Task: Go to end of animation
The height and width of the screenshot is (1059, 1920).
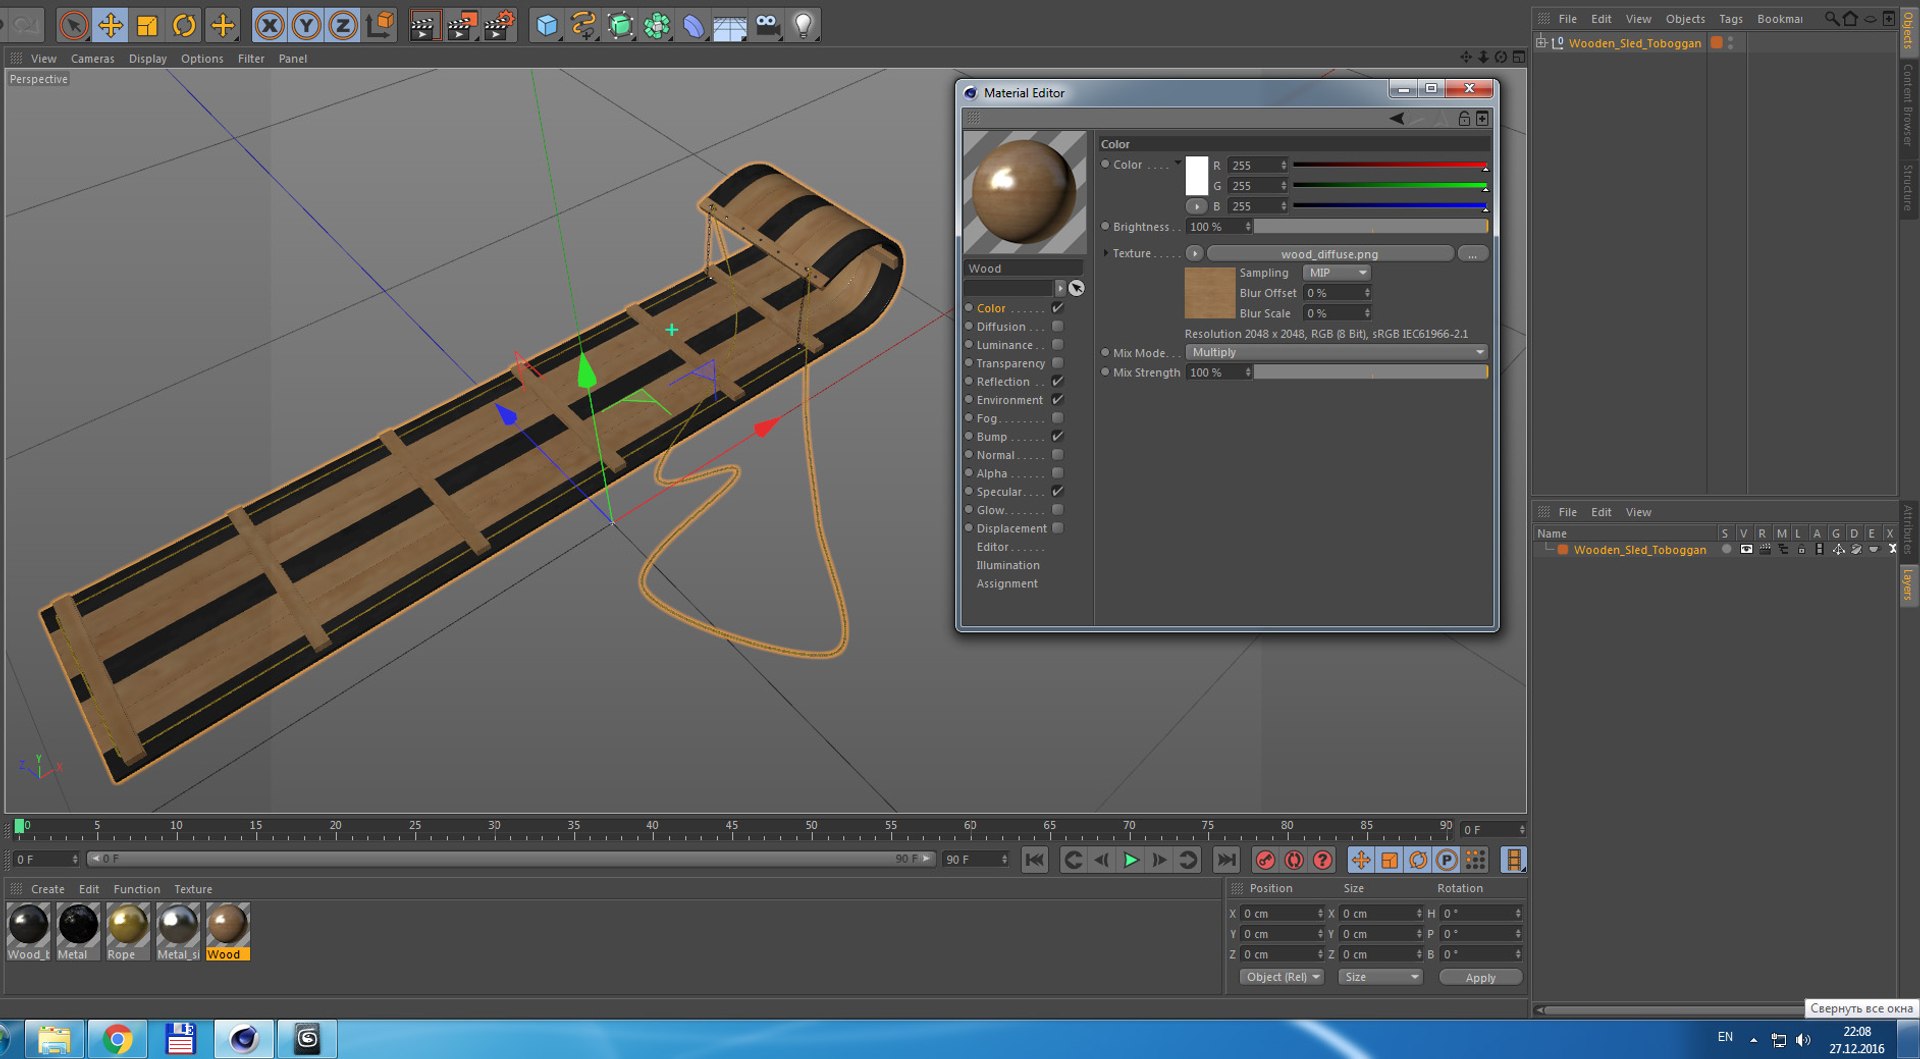Action: (1226, 860)
